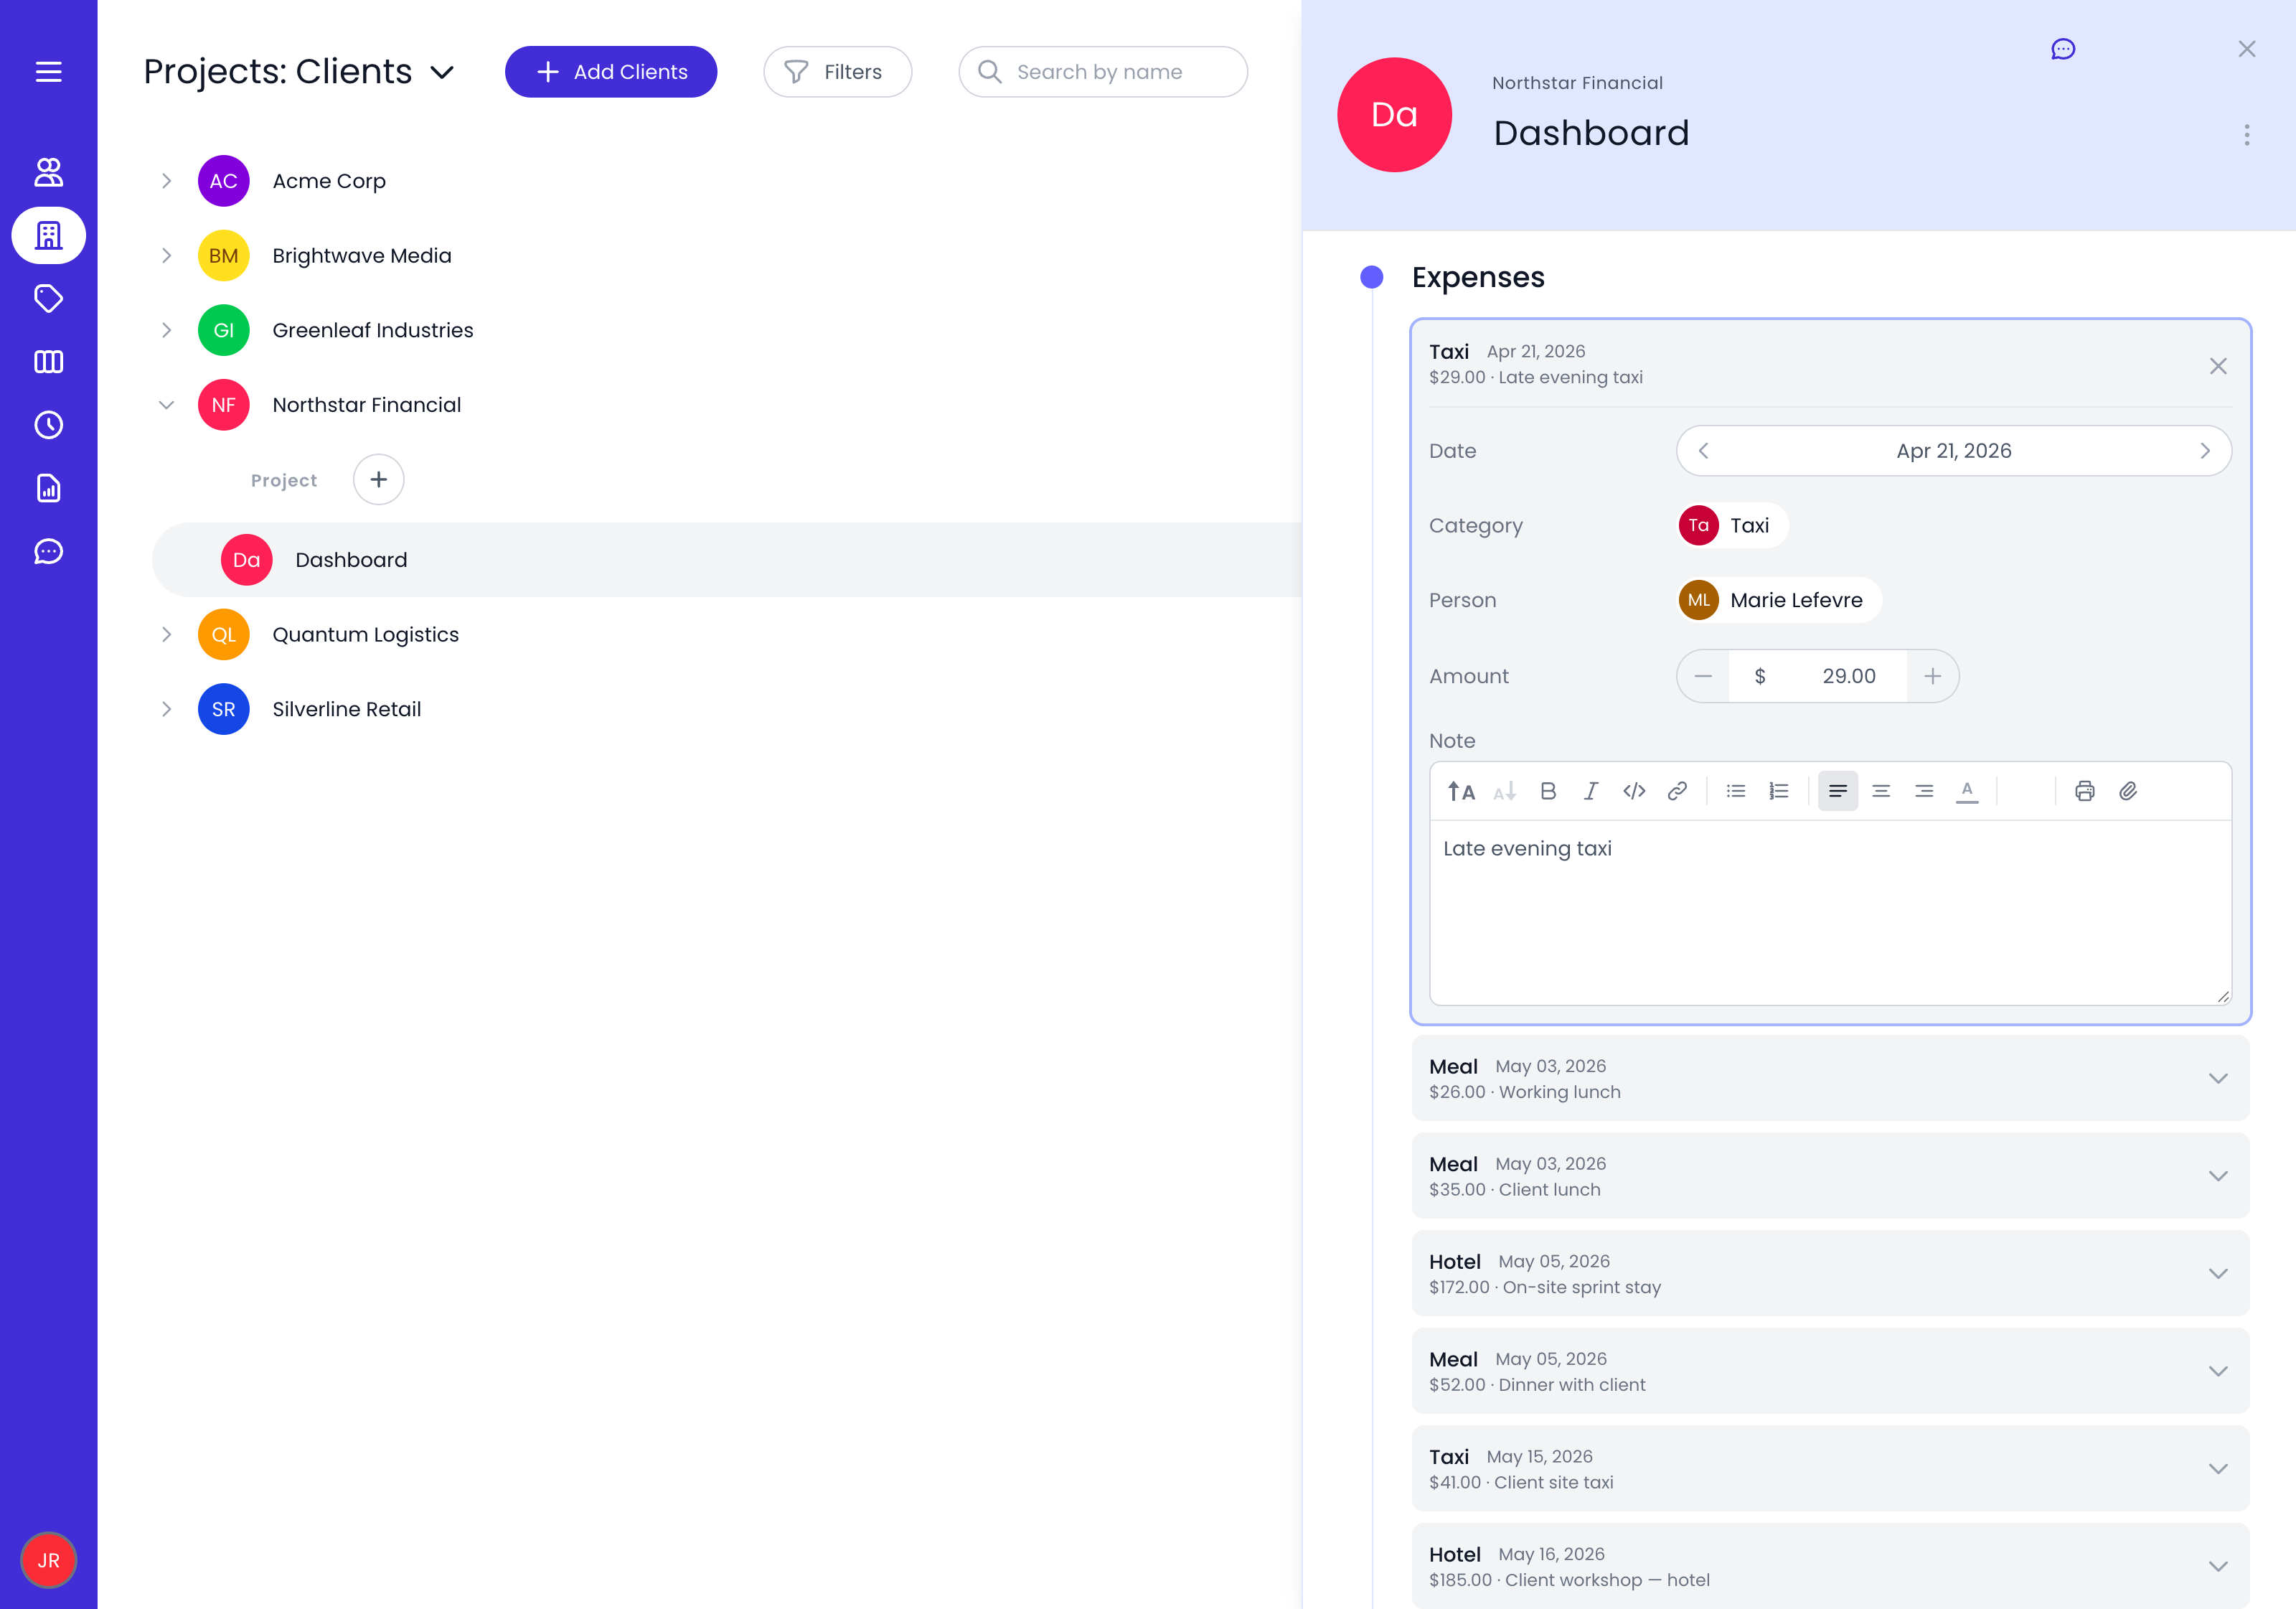2296x1609 pixels.
Task: Go to the previous expense date
Action: (x=1703, y=451)
